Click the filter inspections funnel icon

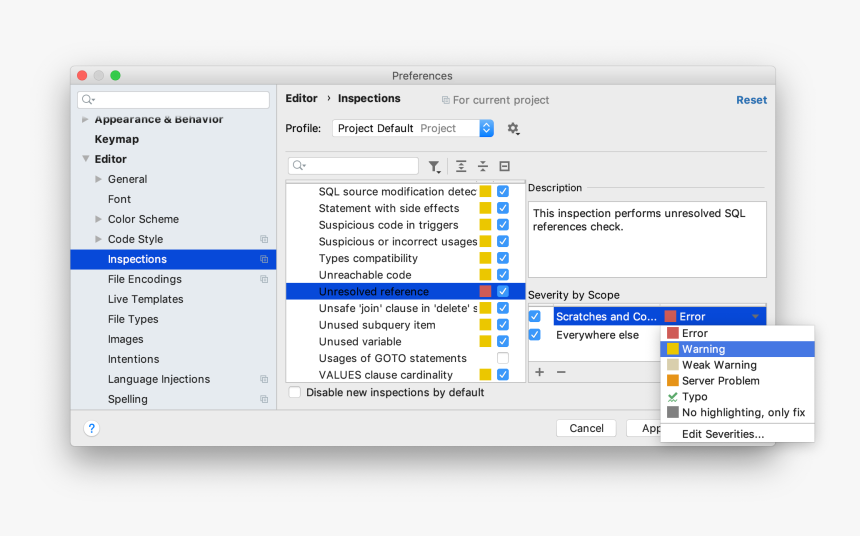434,167
